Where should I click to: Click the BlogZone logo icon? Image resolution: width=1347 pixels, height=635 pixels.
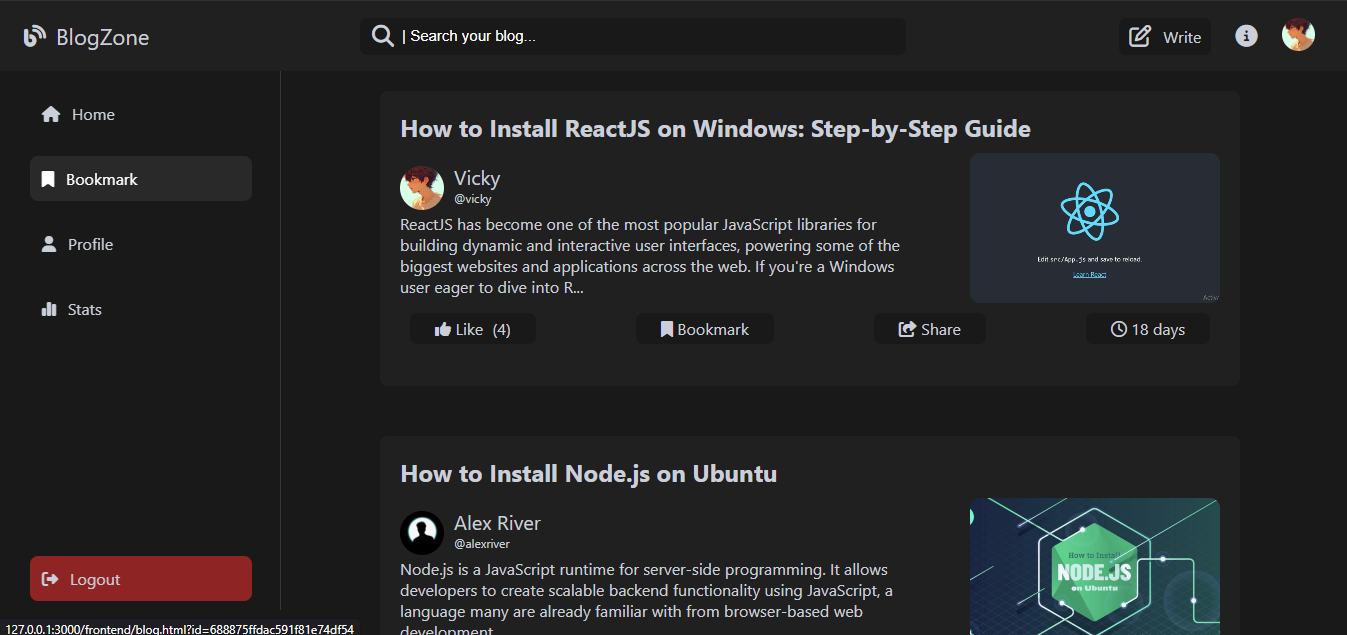point(35,36)
